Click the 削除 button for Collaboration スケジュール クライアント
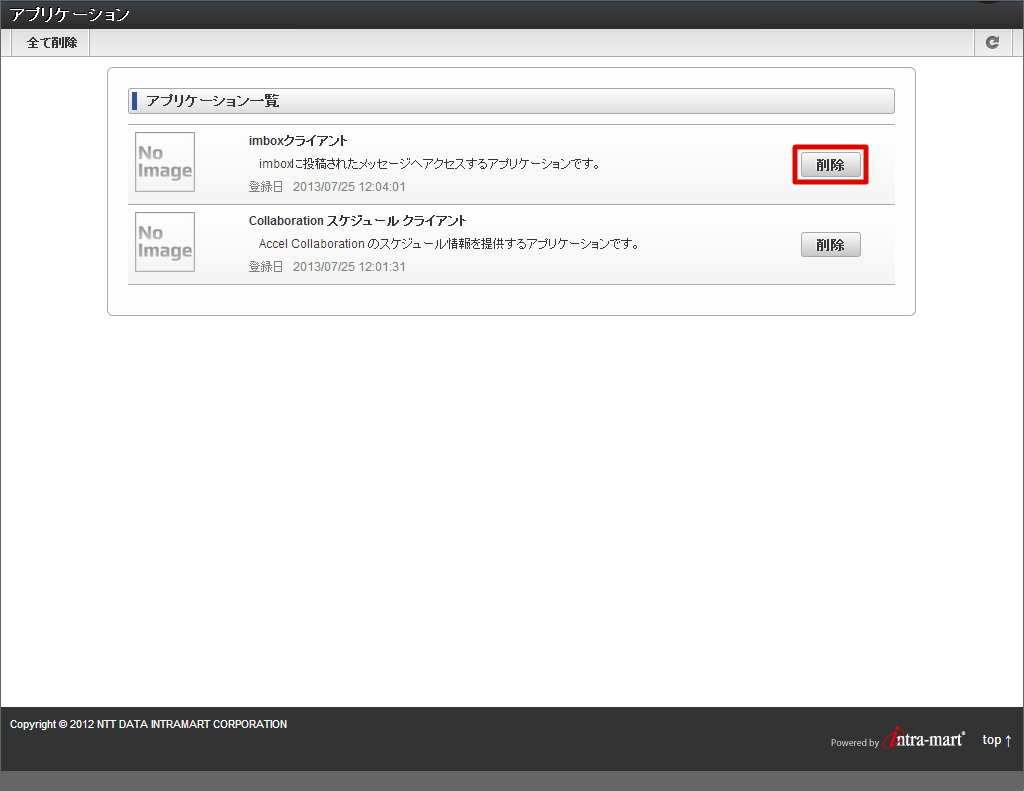Viewport: 1024px width, 791px height. pos(830,244)
